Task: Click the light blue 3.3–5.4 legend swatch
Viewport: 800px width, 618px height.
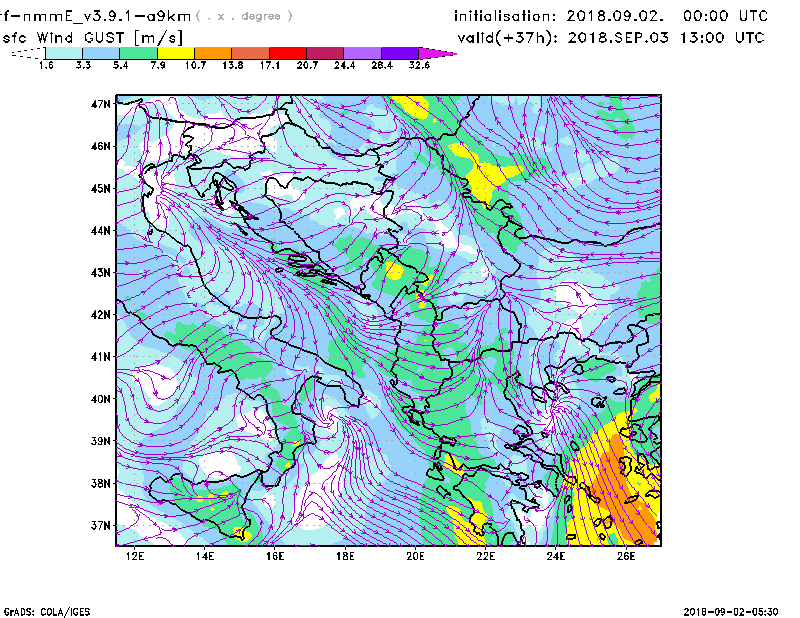Action: pyautogui.click(x=101, y=53)
